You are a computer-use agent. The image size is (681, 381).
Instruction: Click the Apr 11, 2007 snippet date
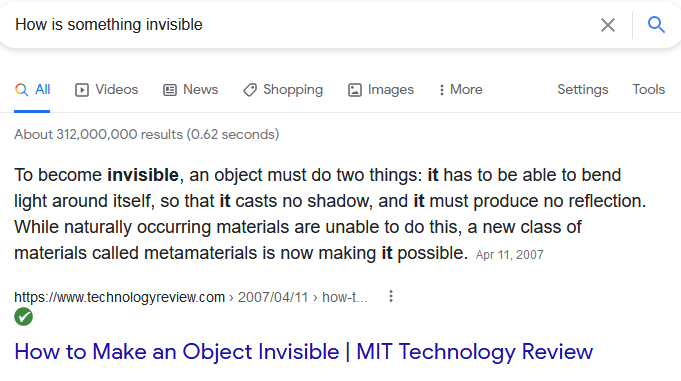pyautogui.click(x=509, y=255)
